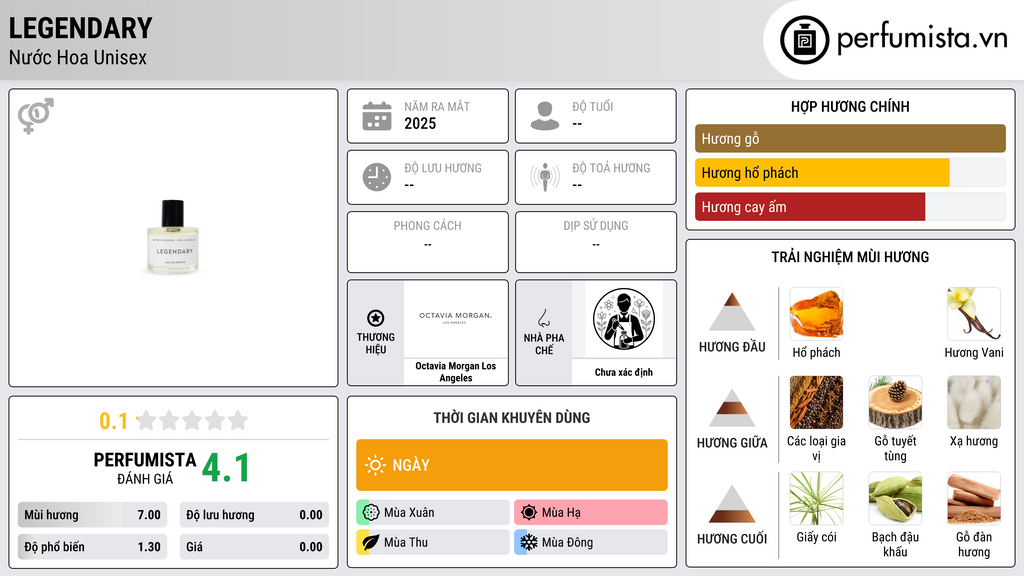Click the sun icon for Mùa Hạ
The image size is (1024, 576).
click(529, 512)
